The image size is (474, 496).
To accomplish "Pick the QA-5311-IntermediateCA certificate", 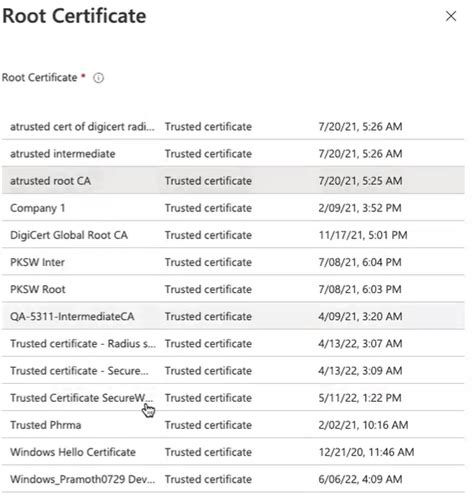I will coord(233,316).
